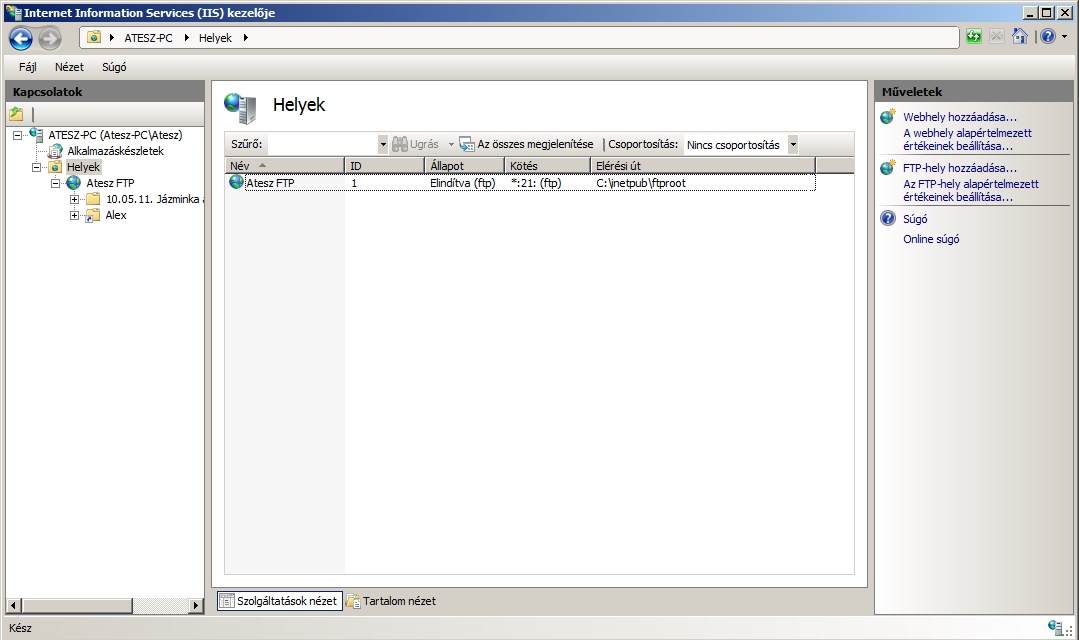The height and width of the screenshot is (640, 1079).
Task: Click the FTP-hely hozzáadása globe icon
Action: tap(888, 168)
